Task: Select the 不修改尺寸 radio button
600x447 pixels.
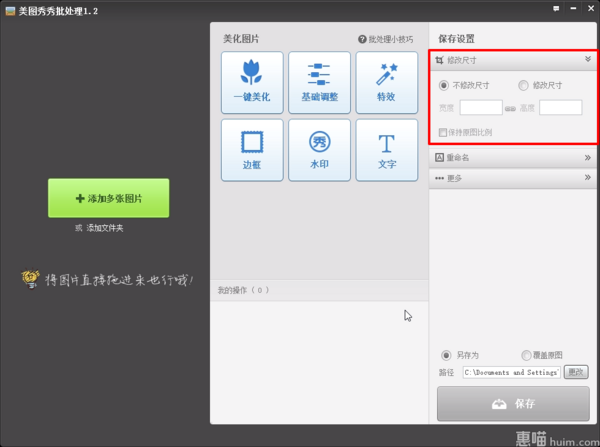Action: coord(443,85)
